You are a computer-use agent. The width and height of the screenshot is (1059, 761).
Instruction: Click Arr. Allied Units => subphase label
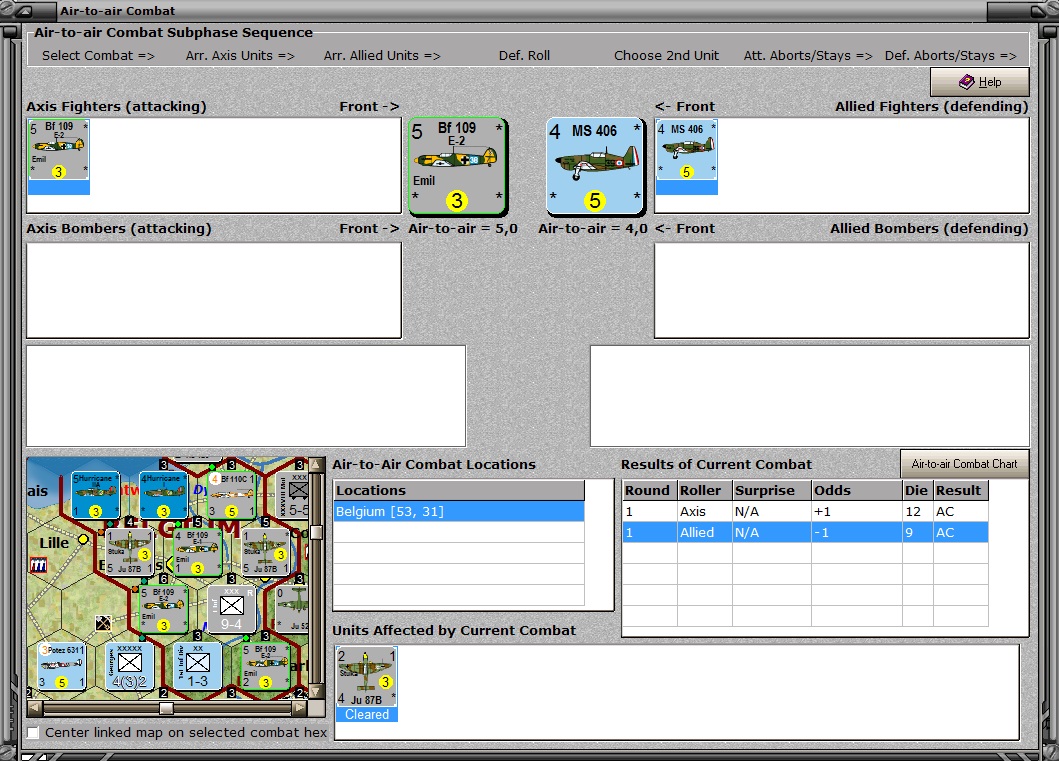tap(382, 55)
